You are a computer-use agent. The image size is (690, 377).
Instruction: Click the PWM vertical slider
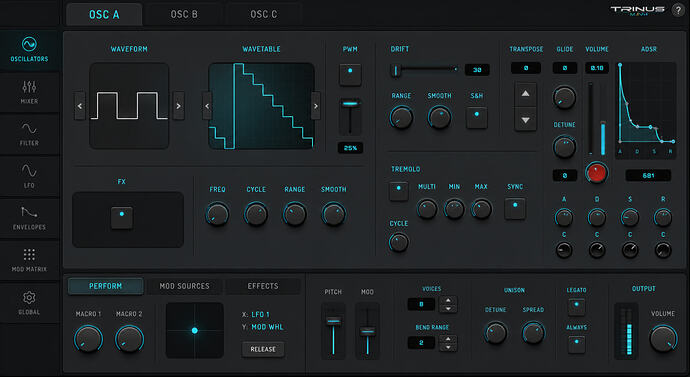(x=350, y=116)
